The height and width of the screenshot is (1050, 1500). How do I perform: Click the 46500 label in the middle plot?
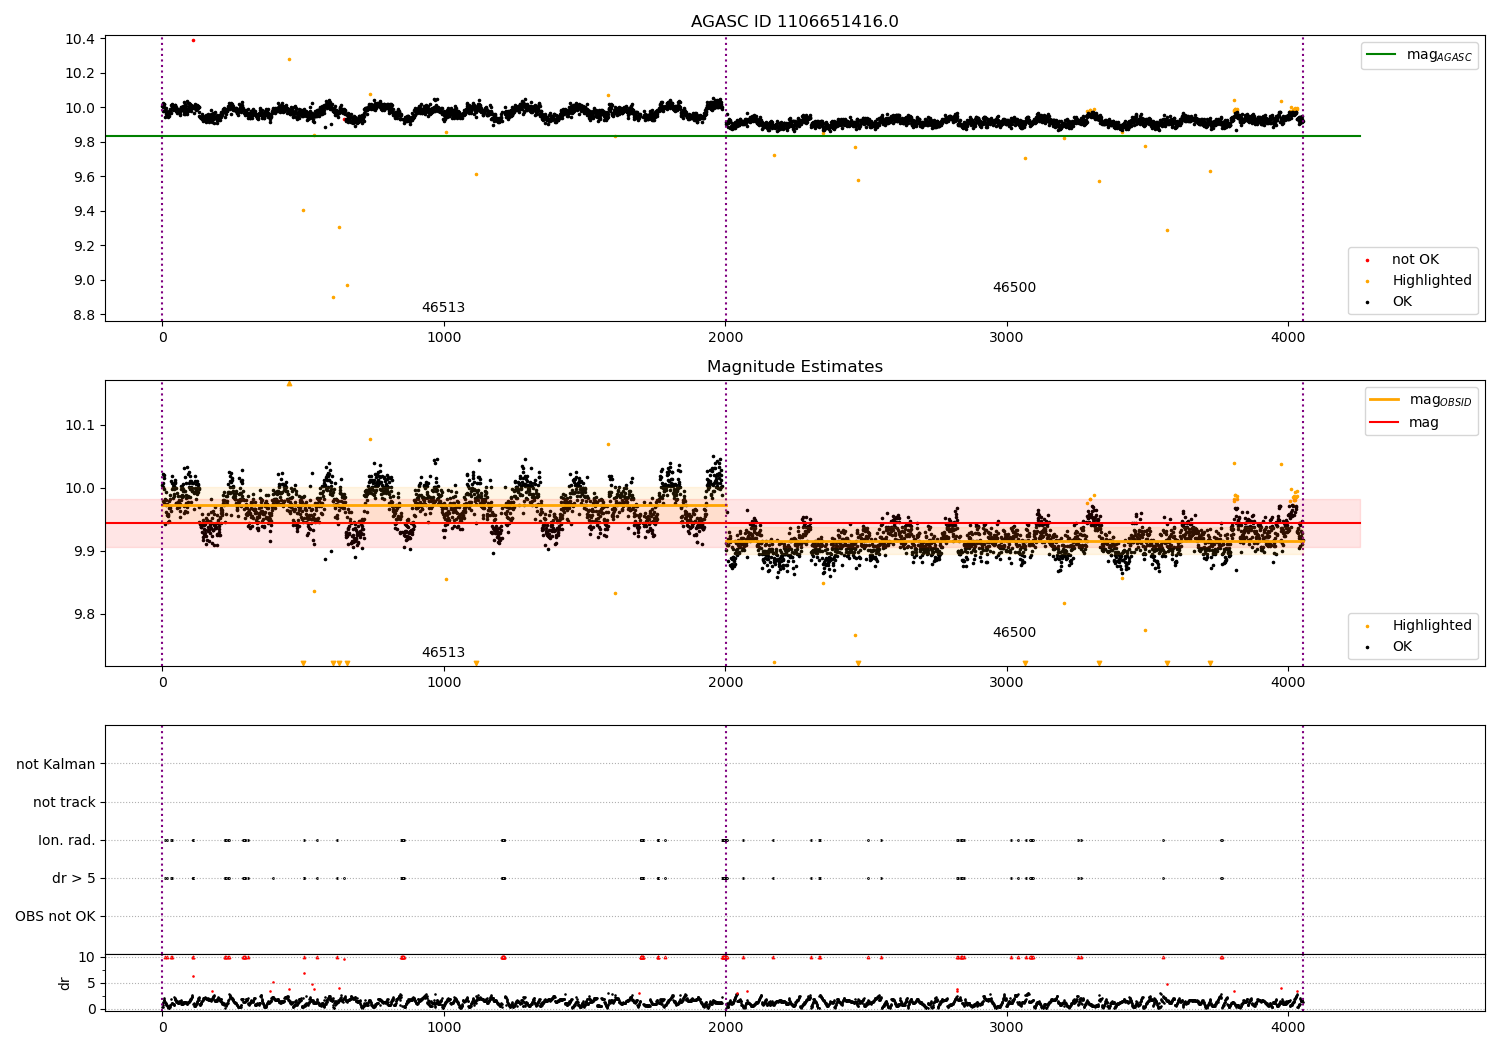[1014, 633]
